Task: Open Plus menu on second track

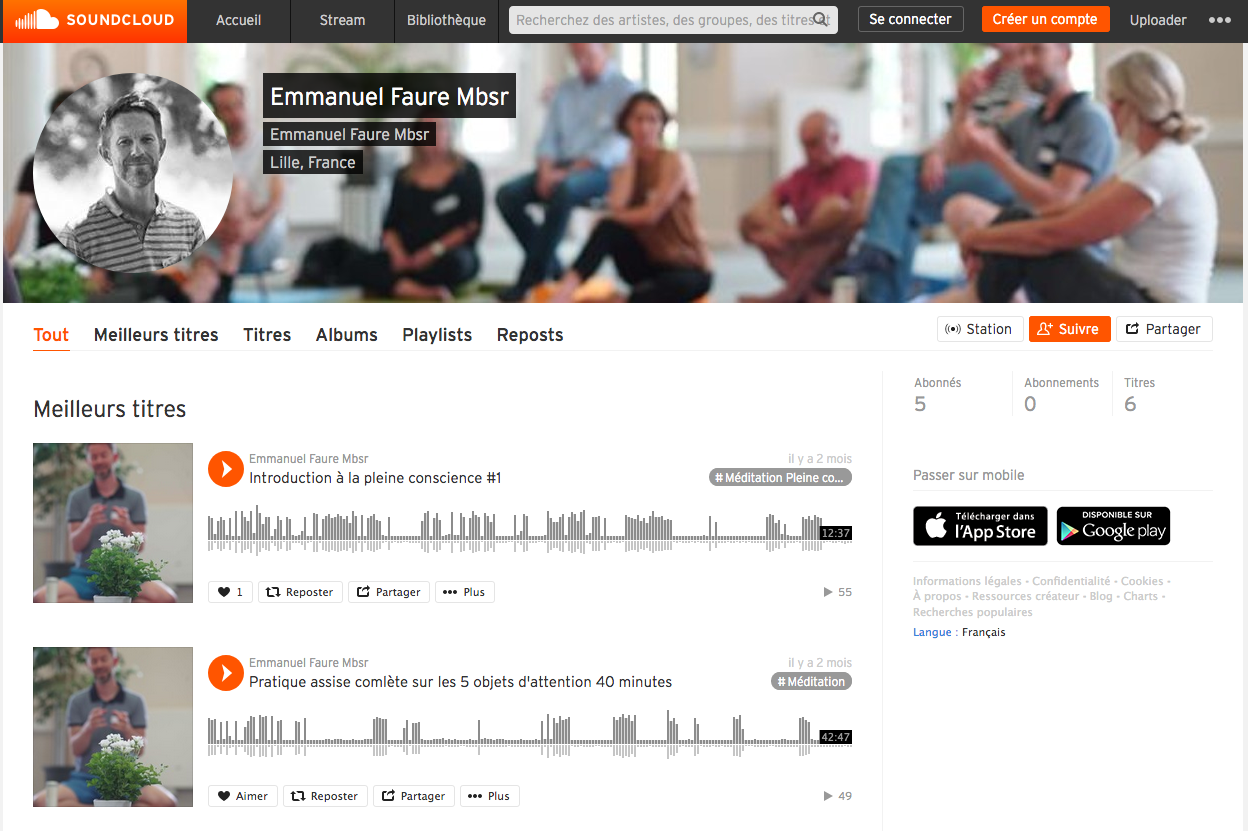Action: click(490, 796)
